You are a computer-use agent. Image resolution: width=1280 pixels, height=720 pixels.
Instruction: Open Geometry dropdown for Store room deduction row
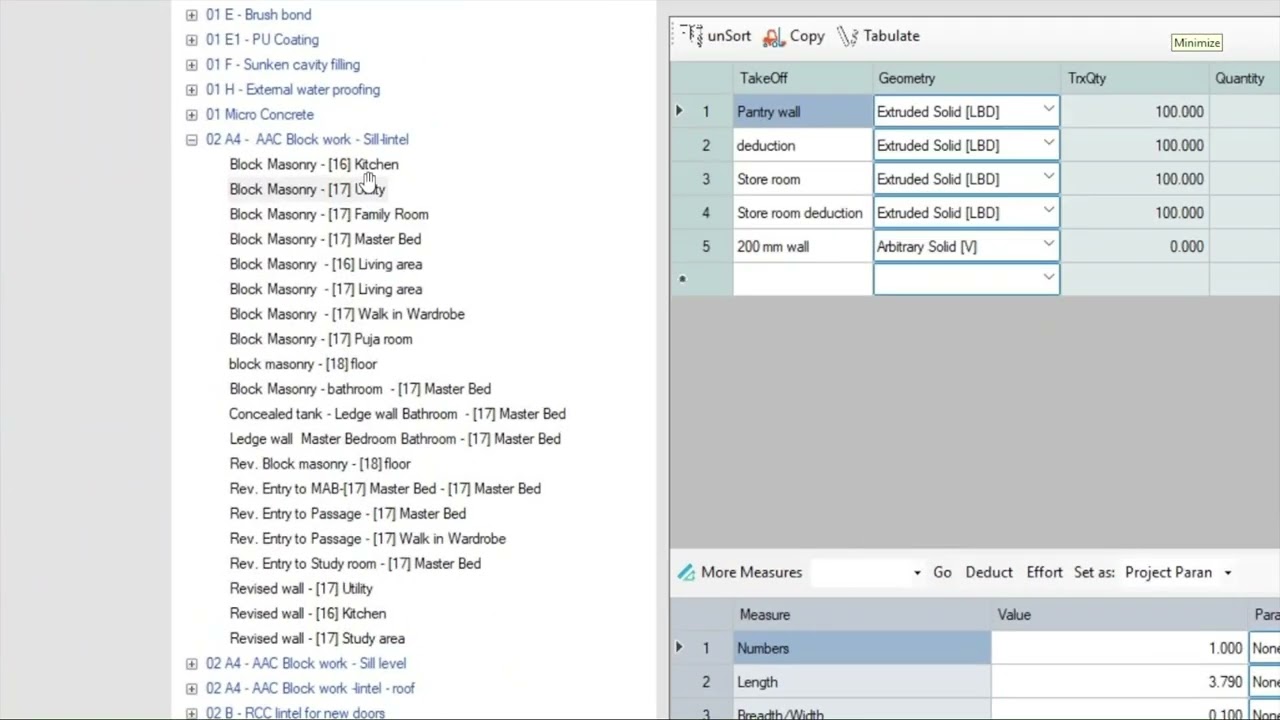point(1048,213)
